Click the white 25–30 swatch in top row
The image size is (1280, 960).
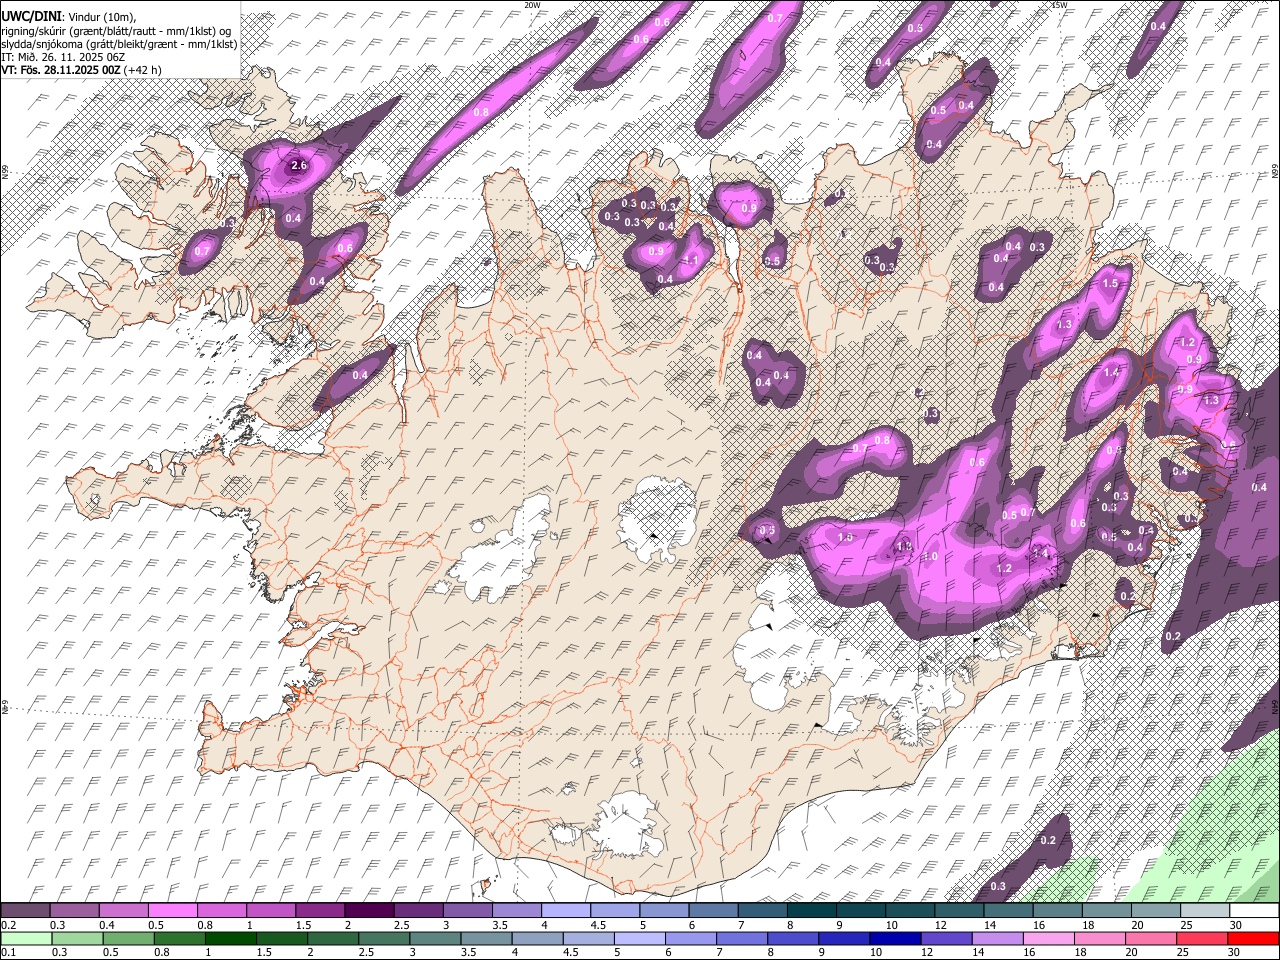[1205, 911]
